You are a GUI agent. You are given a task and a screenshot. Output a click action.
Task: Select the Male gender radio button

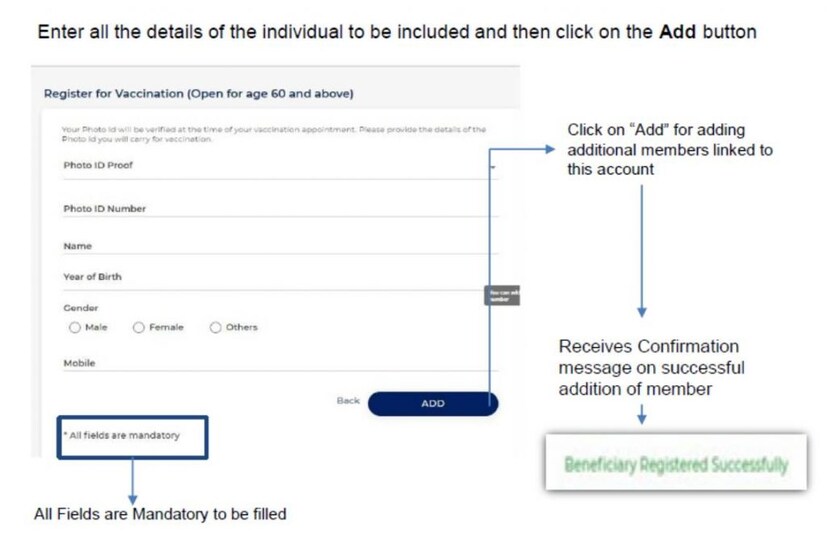click(75, 327)
